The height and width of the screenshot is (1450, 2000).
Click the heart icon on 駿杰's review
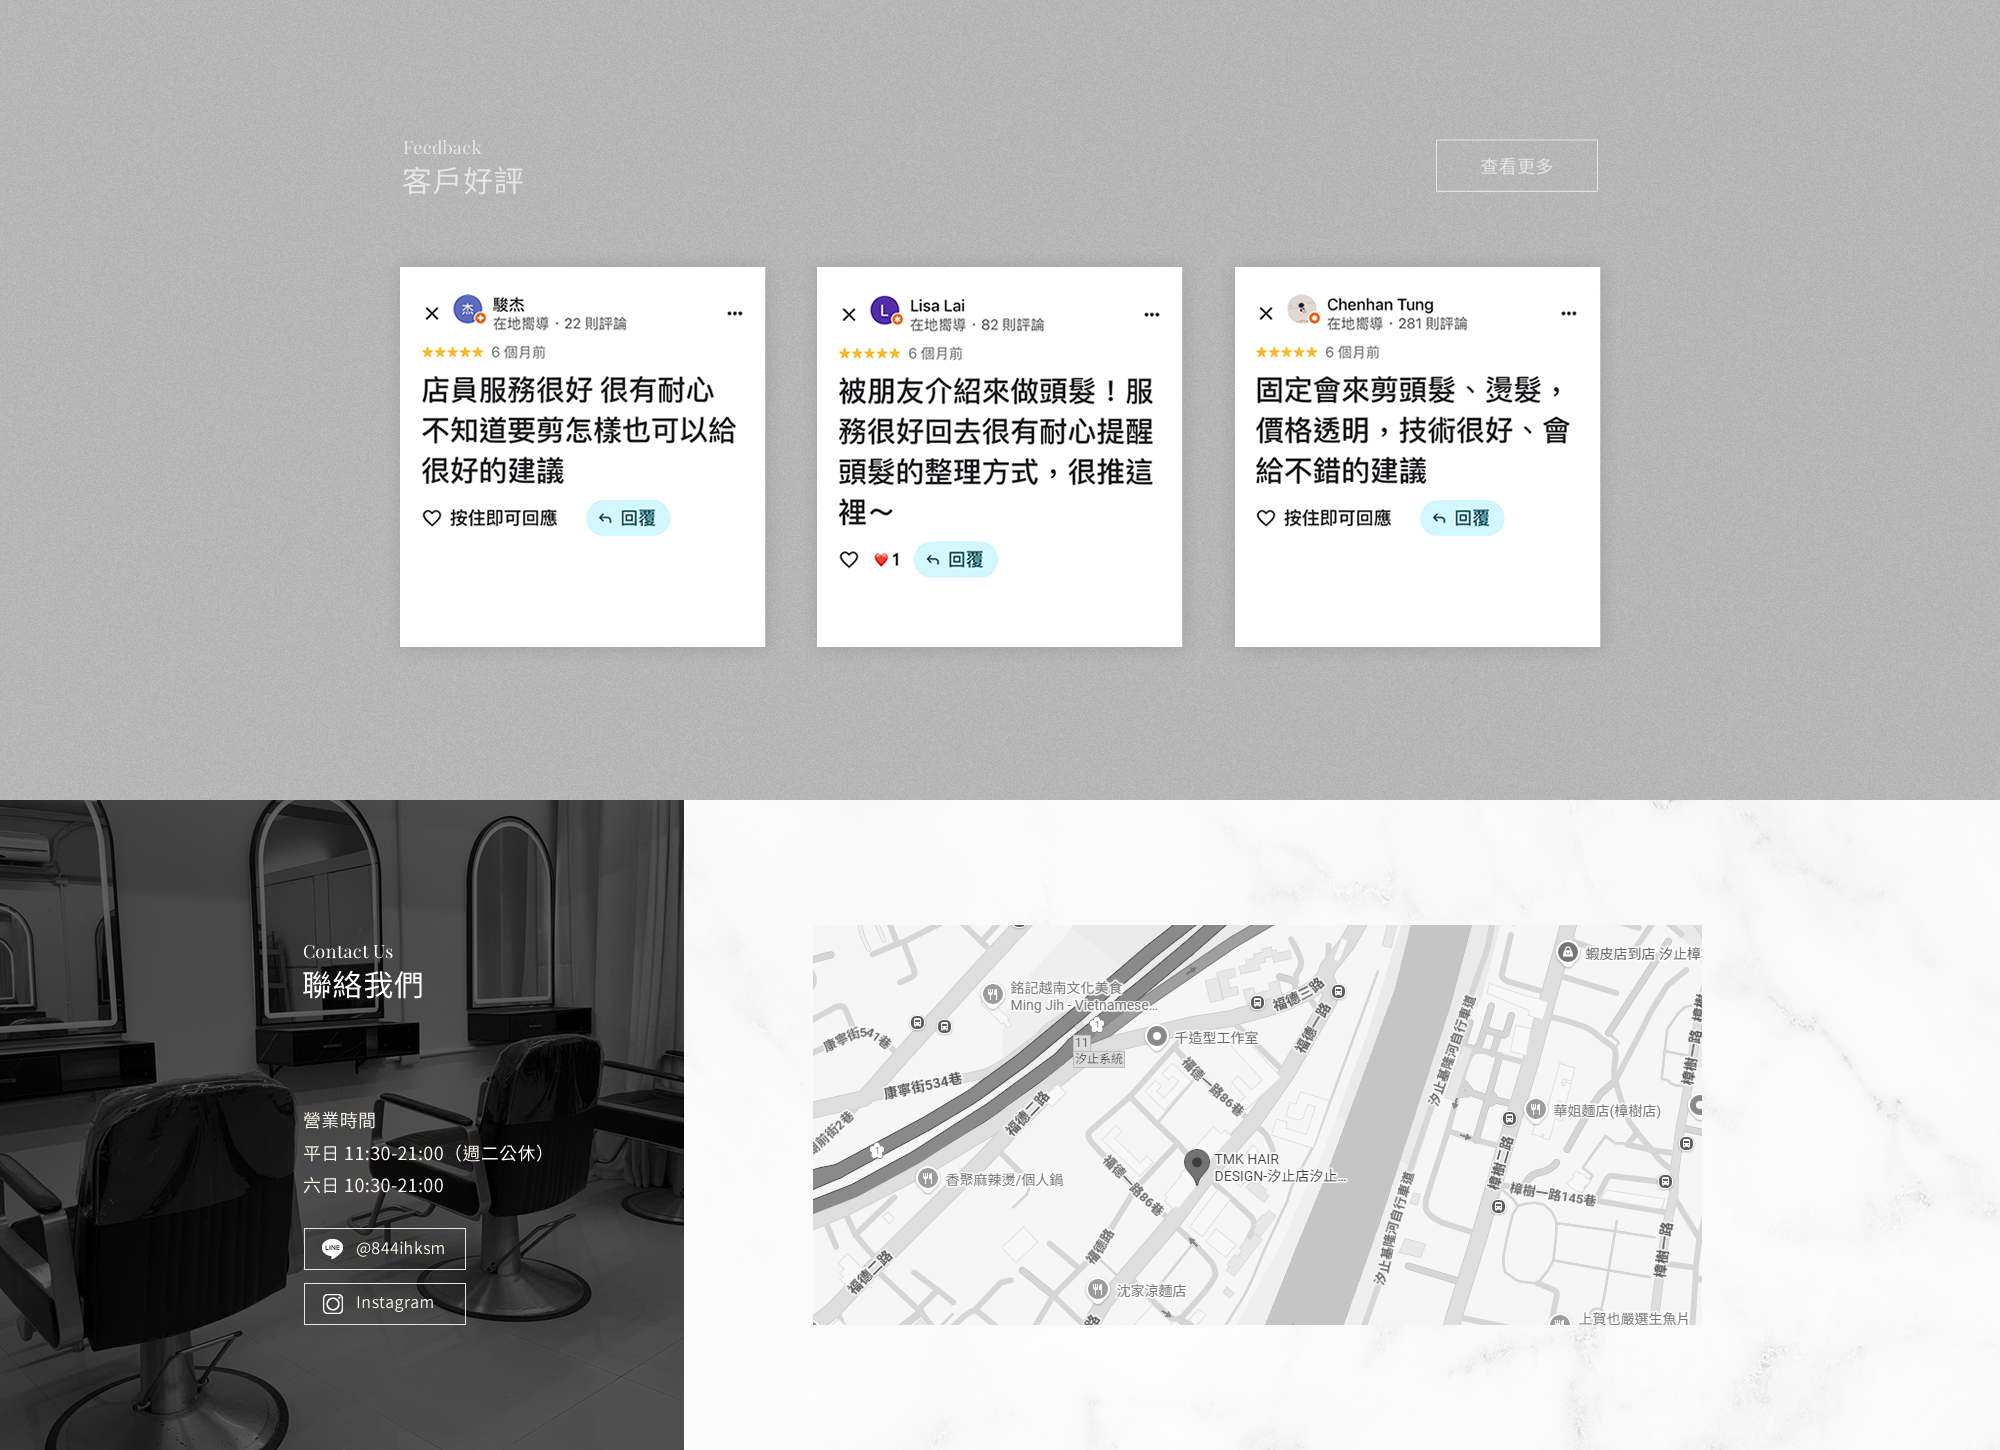click(x=432, y=518)
